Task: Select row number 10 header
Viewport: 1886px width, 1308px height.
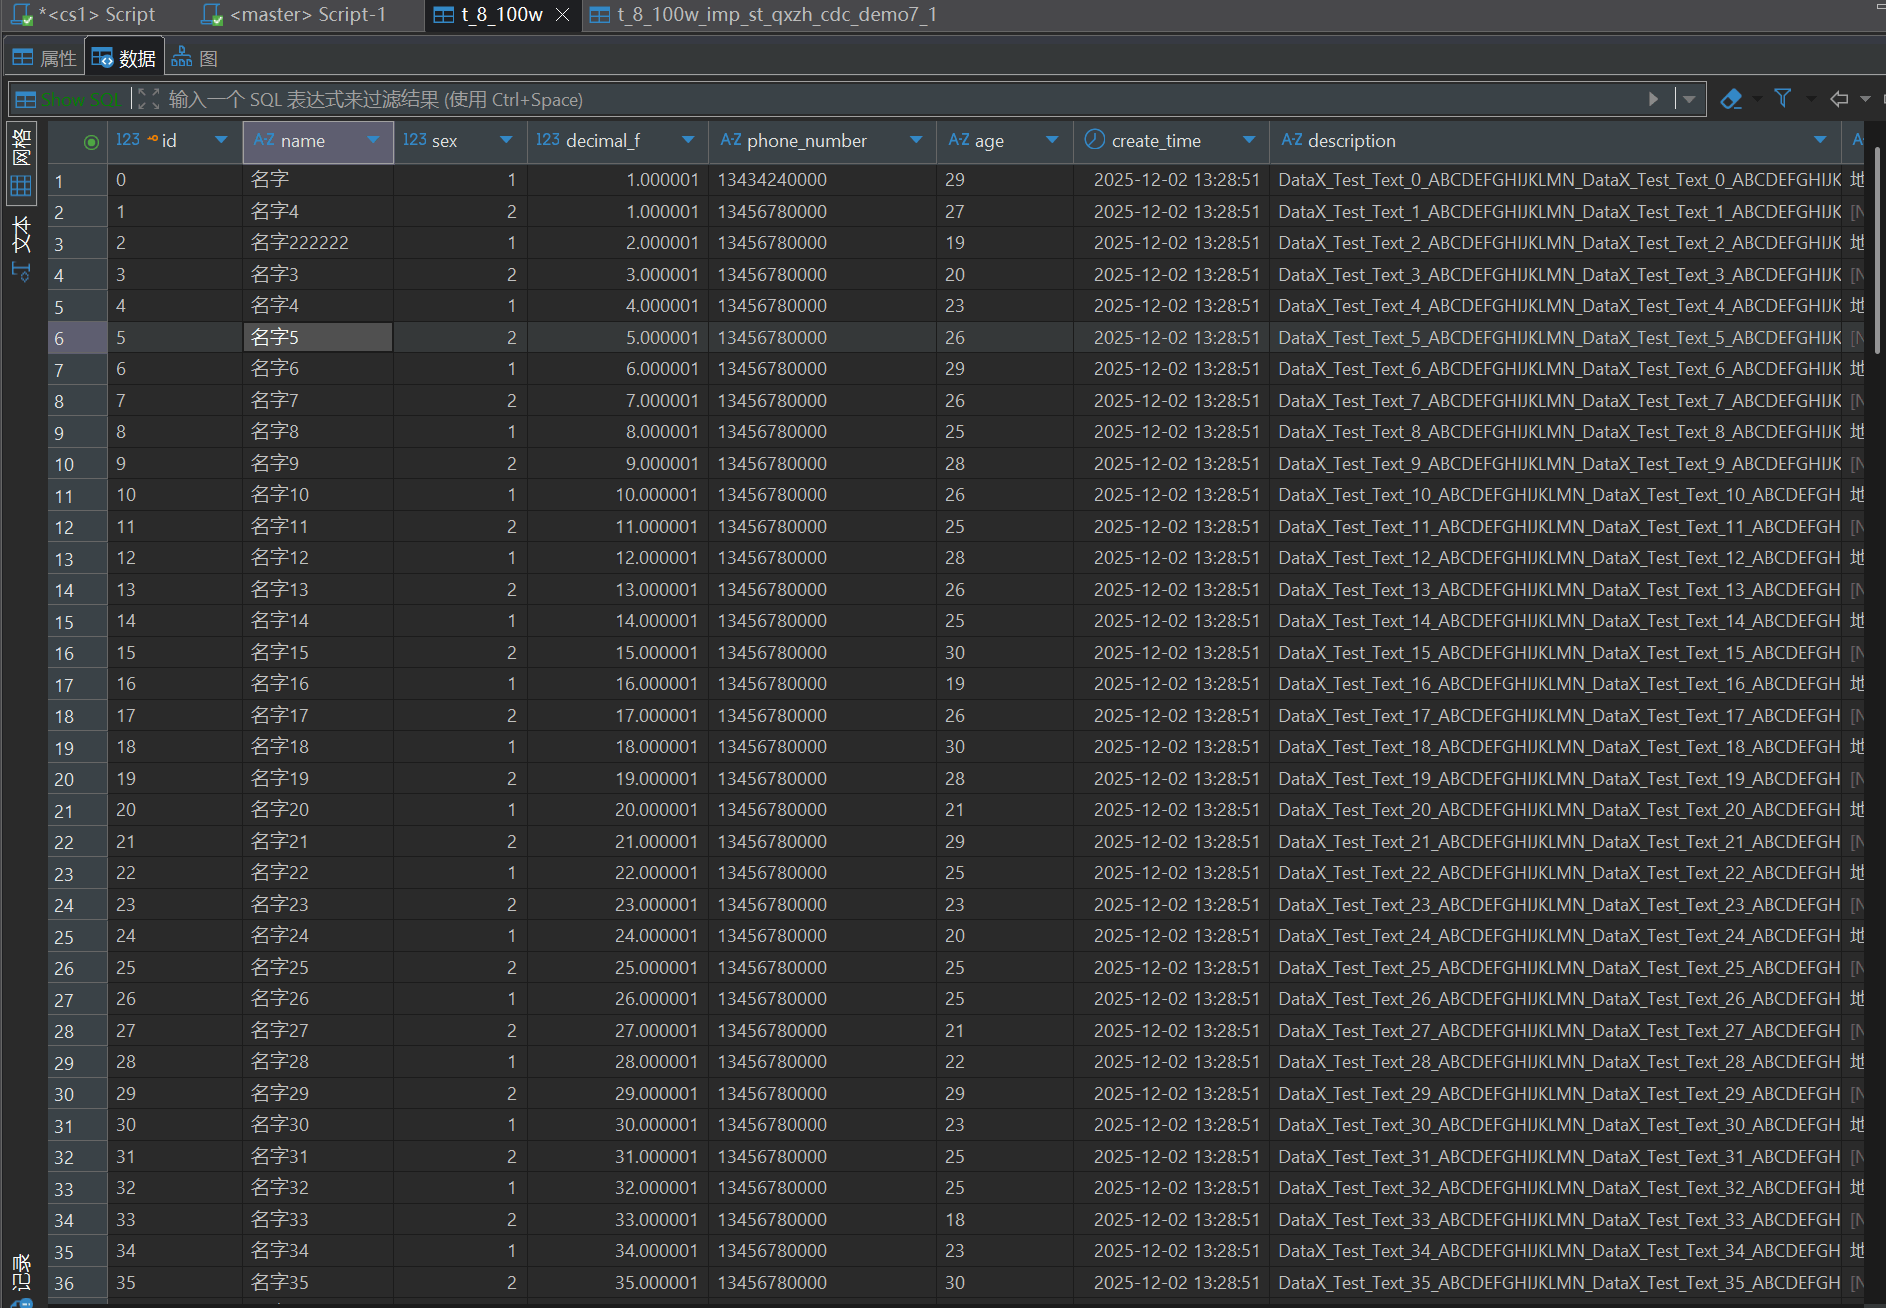Action: pos(77,464)
